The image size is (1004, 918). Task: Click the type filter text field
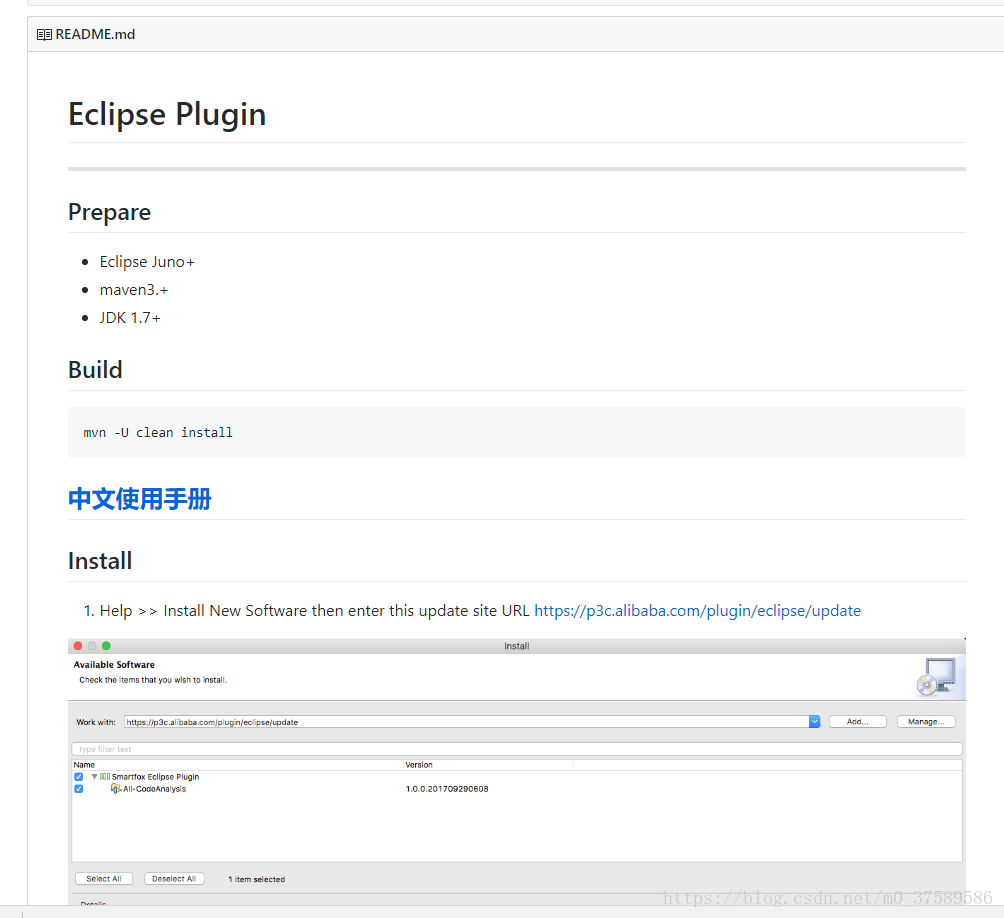click(517, 749)
